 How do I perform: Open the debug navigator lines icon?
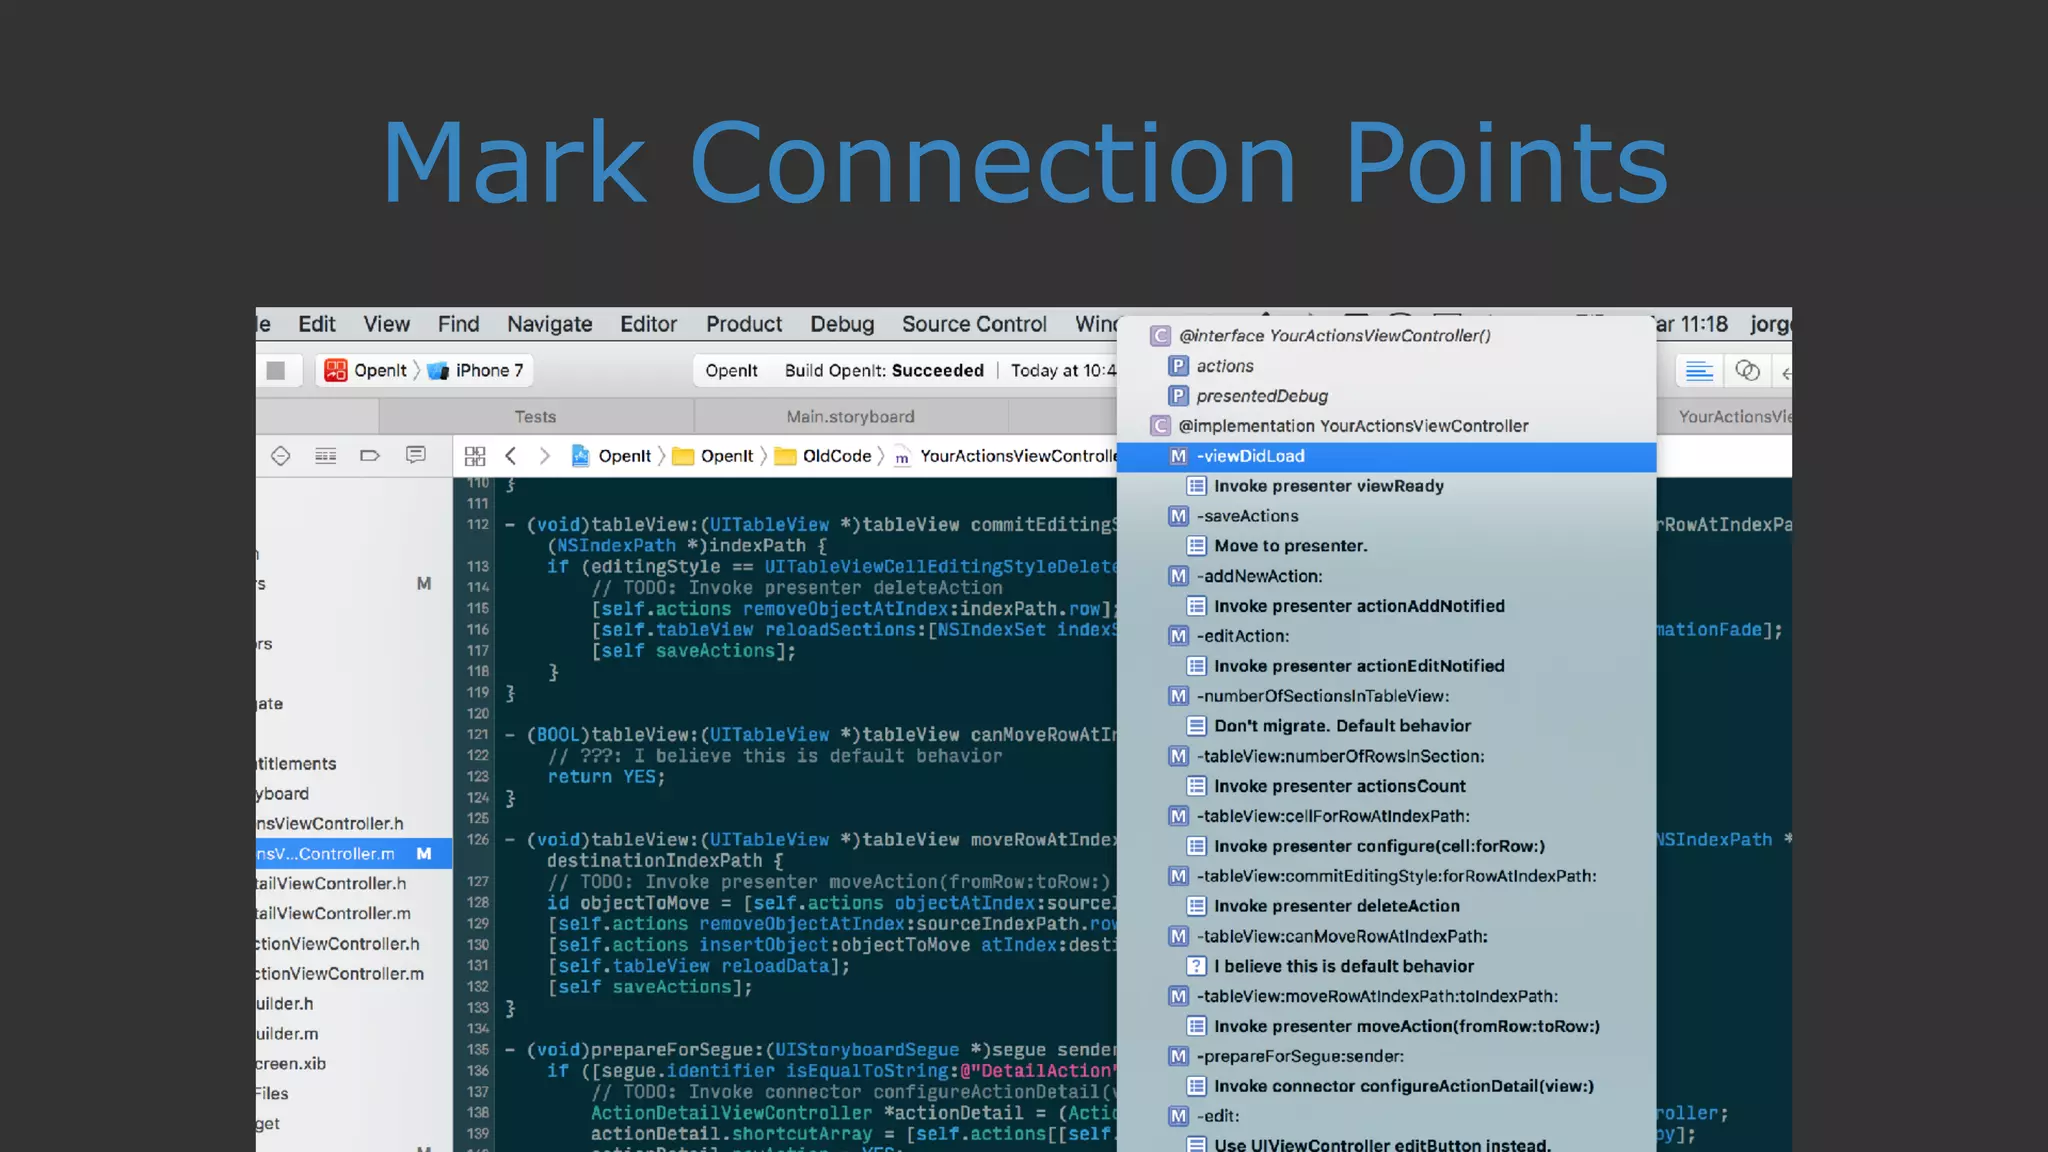pyautogui.click(x=326, y=456)
